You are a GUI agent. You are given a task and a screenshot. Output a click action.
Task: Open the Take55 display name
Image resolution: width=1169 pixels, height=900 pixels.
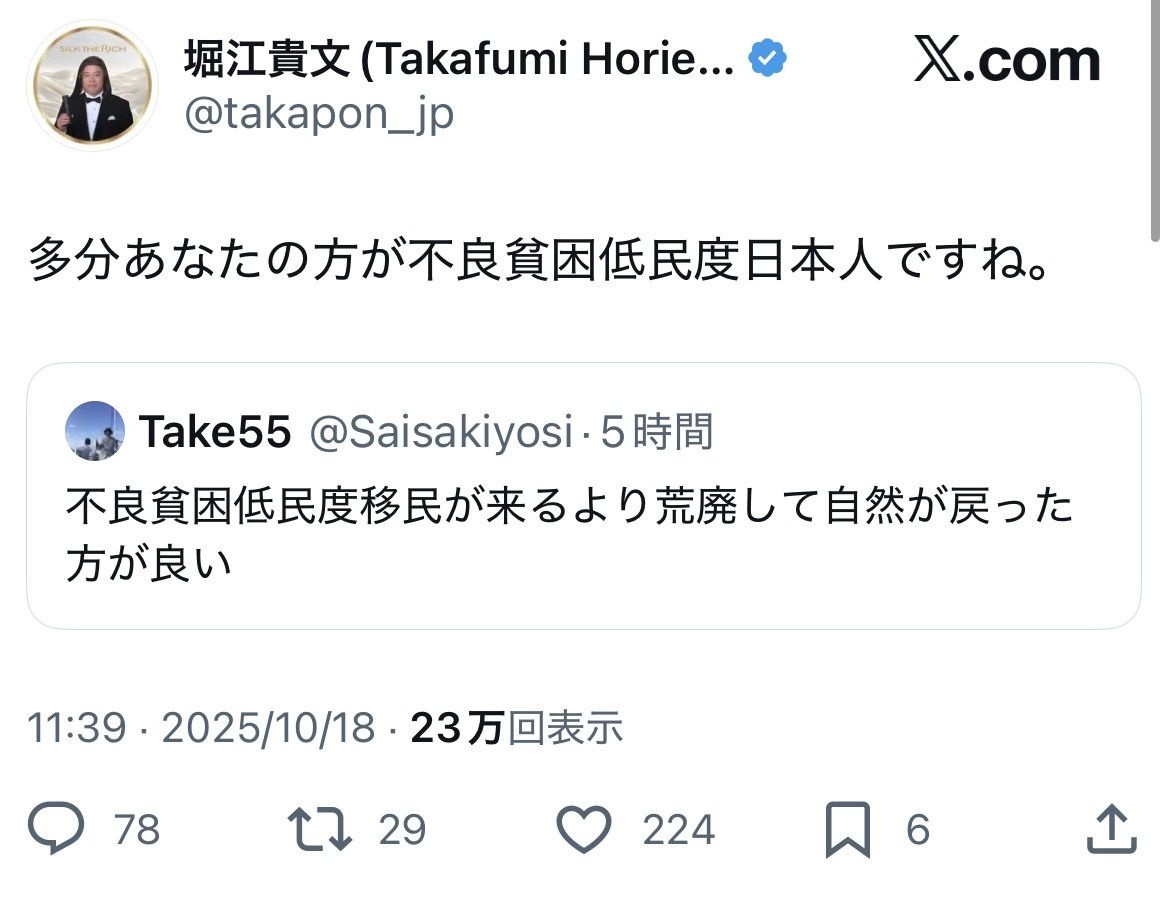pos(215,432)
